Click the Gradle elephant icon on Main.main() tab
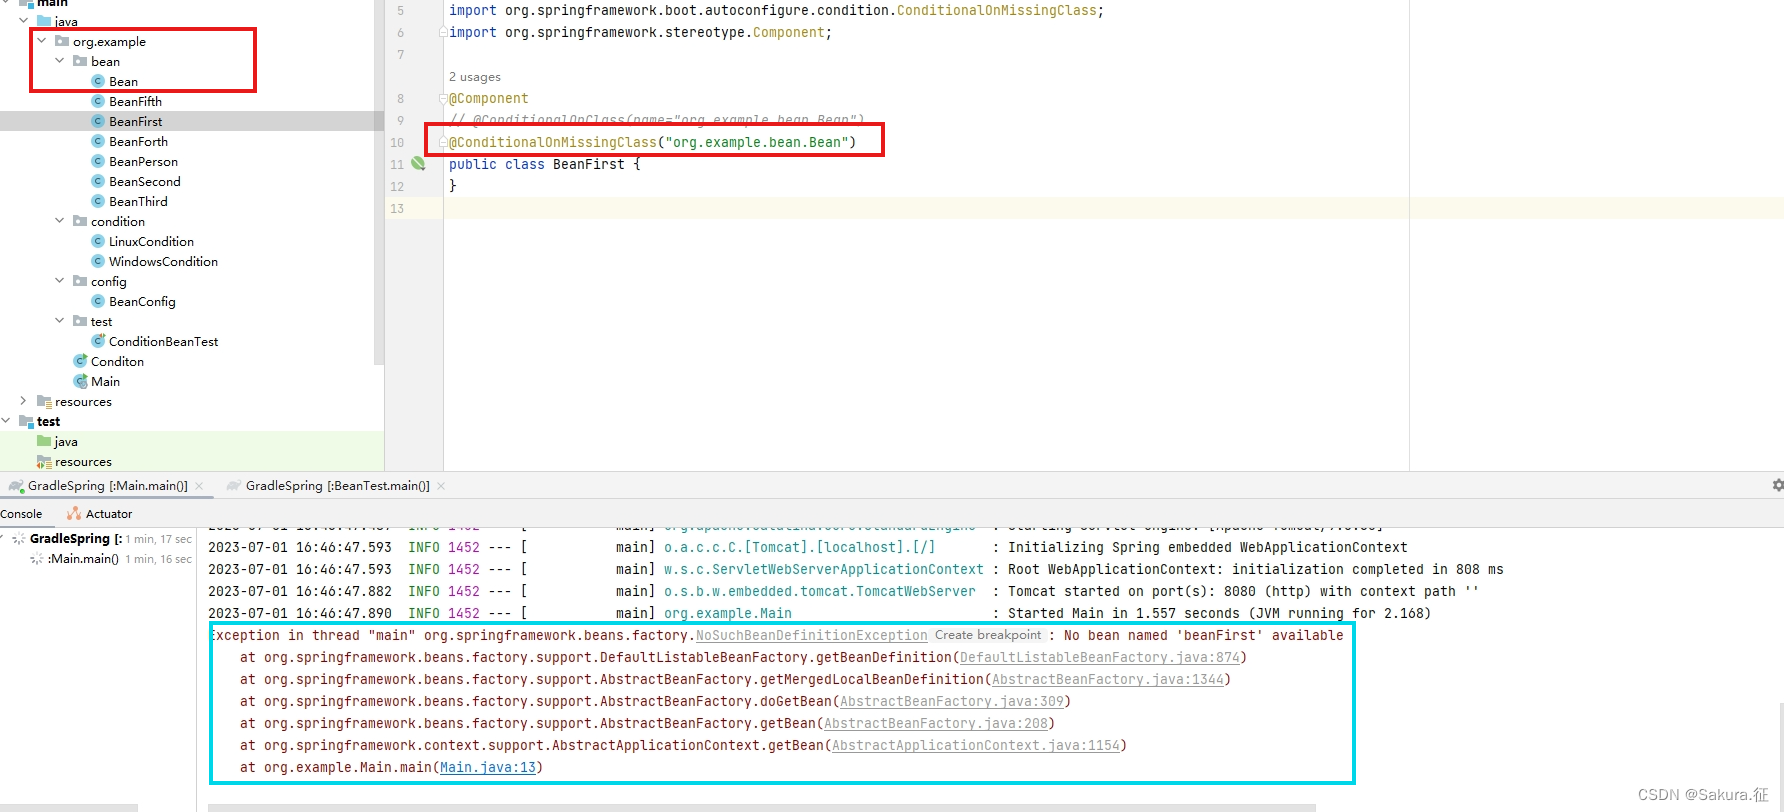Image resolution: width=1784 pixels, height=812 pixels. [16, 486]
